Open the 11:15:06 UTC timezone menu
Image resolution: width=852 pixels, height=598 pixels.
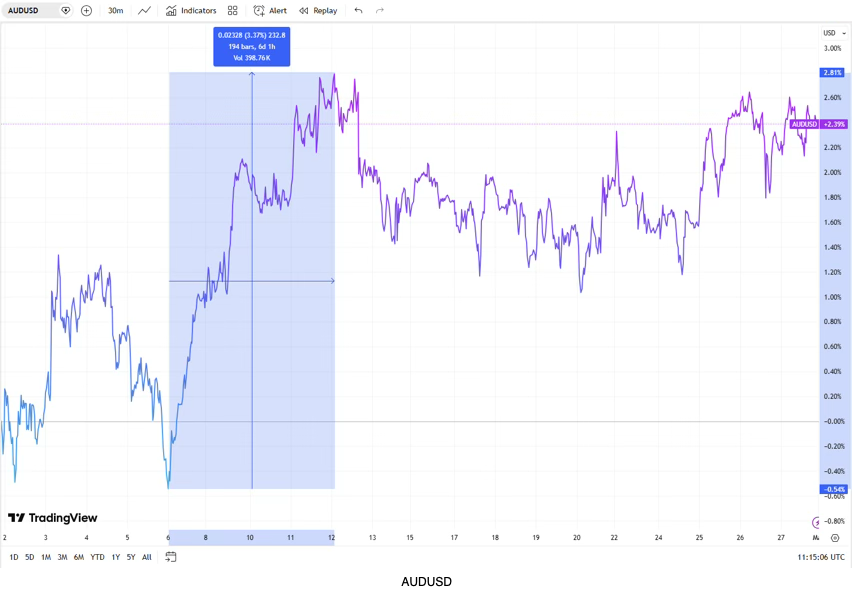click(x=820, y=557)
